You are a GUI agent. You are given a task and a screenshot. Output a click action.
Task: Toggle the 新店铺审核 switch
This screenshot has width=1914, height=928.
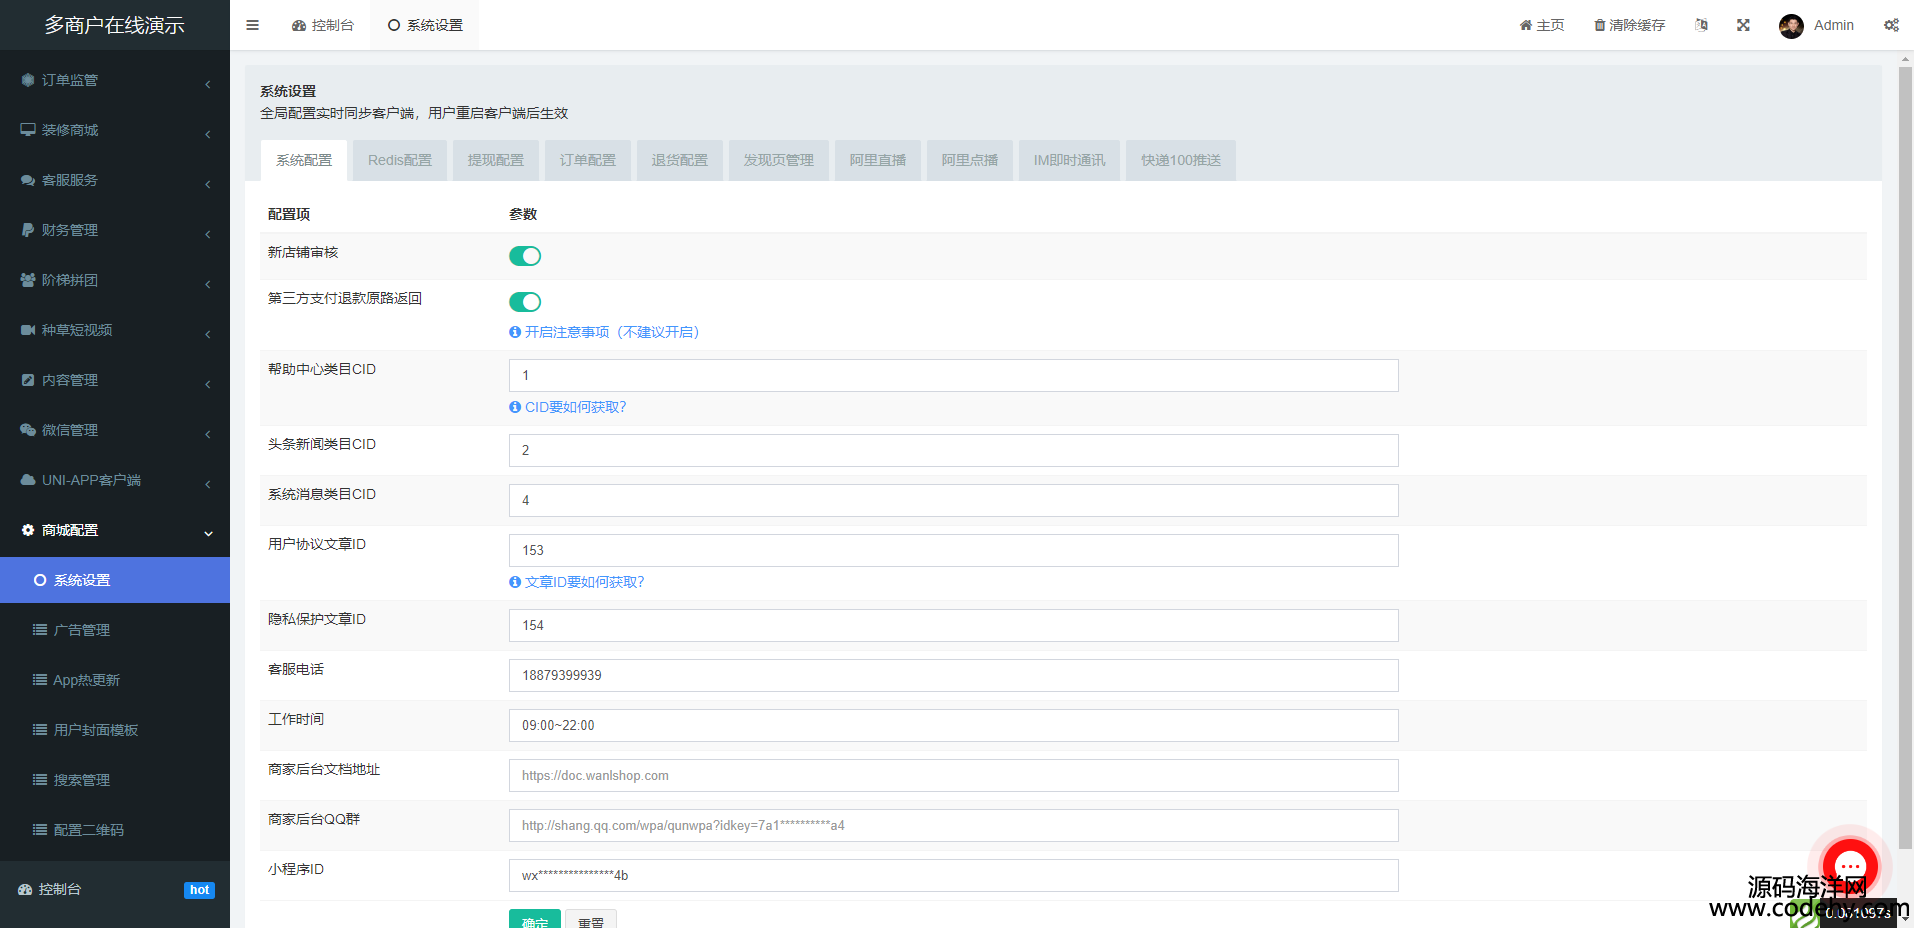[x=525, y=256]
